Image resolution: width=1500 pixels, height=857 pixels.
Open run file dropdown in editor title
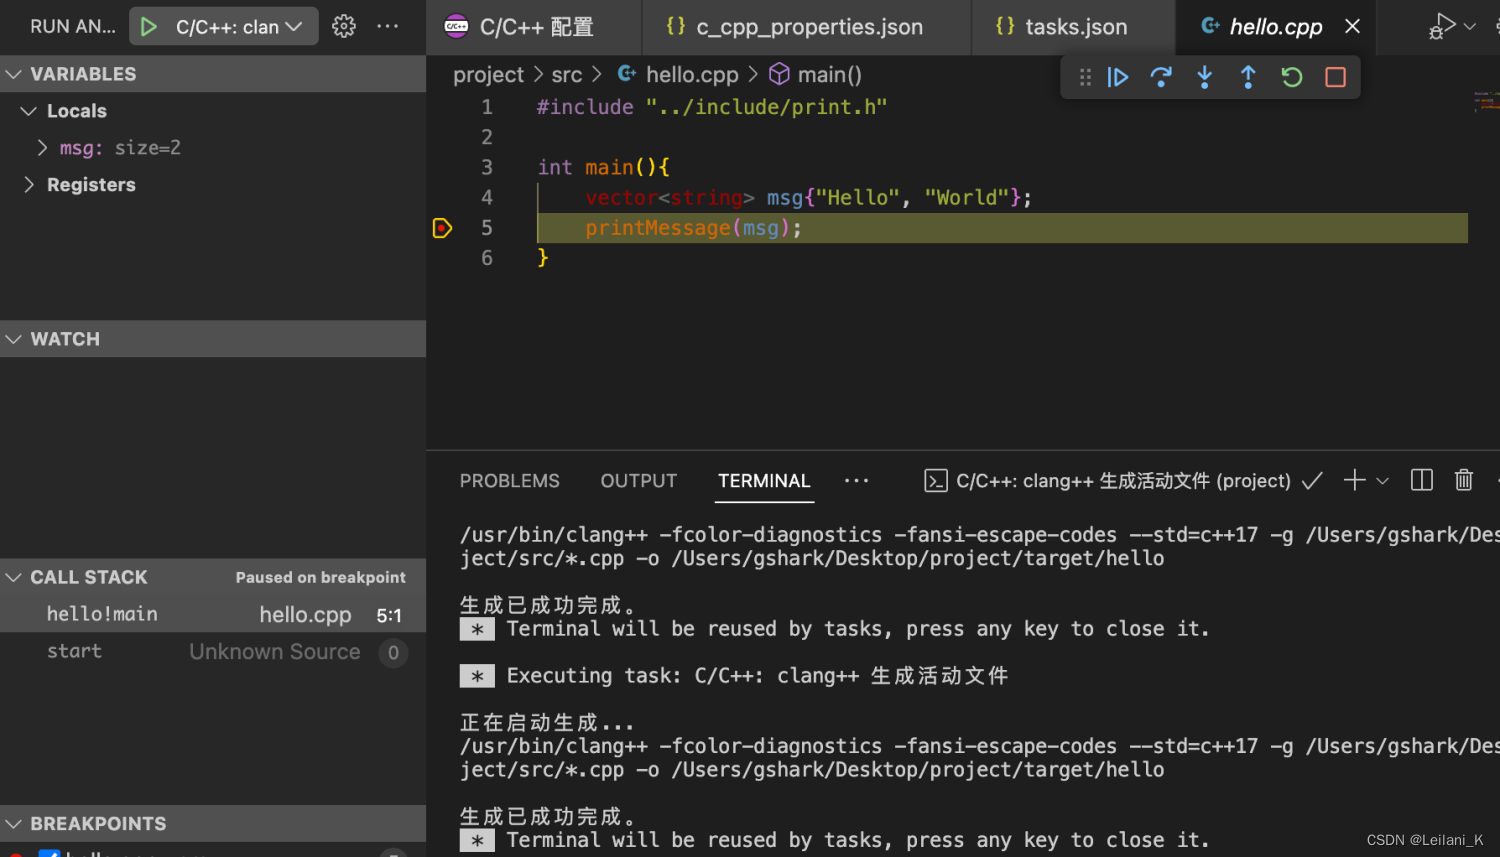1470,27
